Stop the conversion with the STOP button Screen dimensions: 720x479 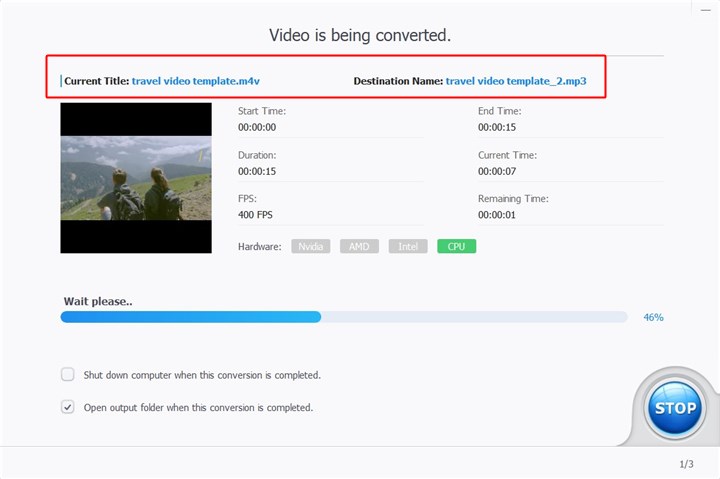click(675, 407)
